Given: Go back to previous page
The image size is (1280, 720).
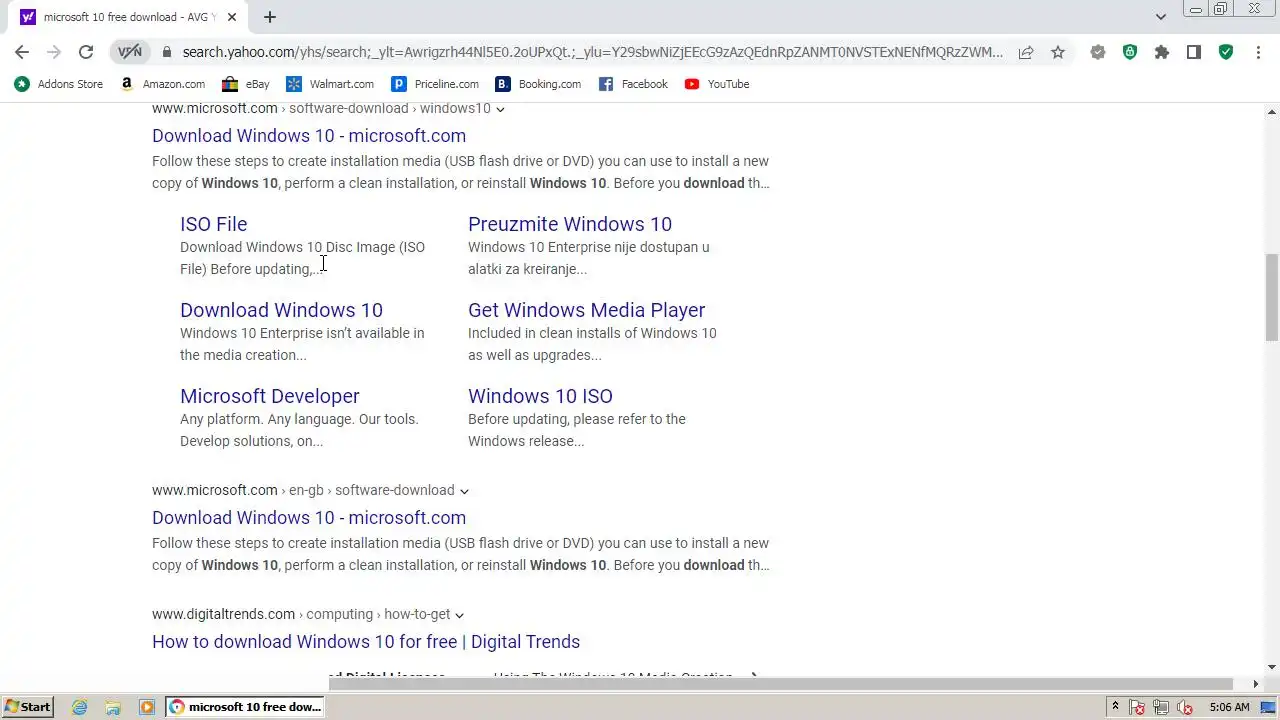Looking at the screenshot, I should 22,52.
